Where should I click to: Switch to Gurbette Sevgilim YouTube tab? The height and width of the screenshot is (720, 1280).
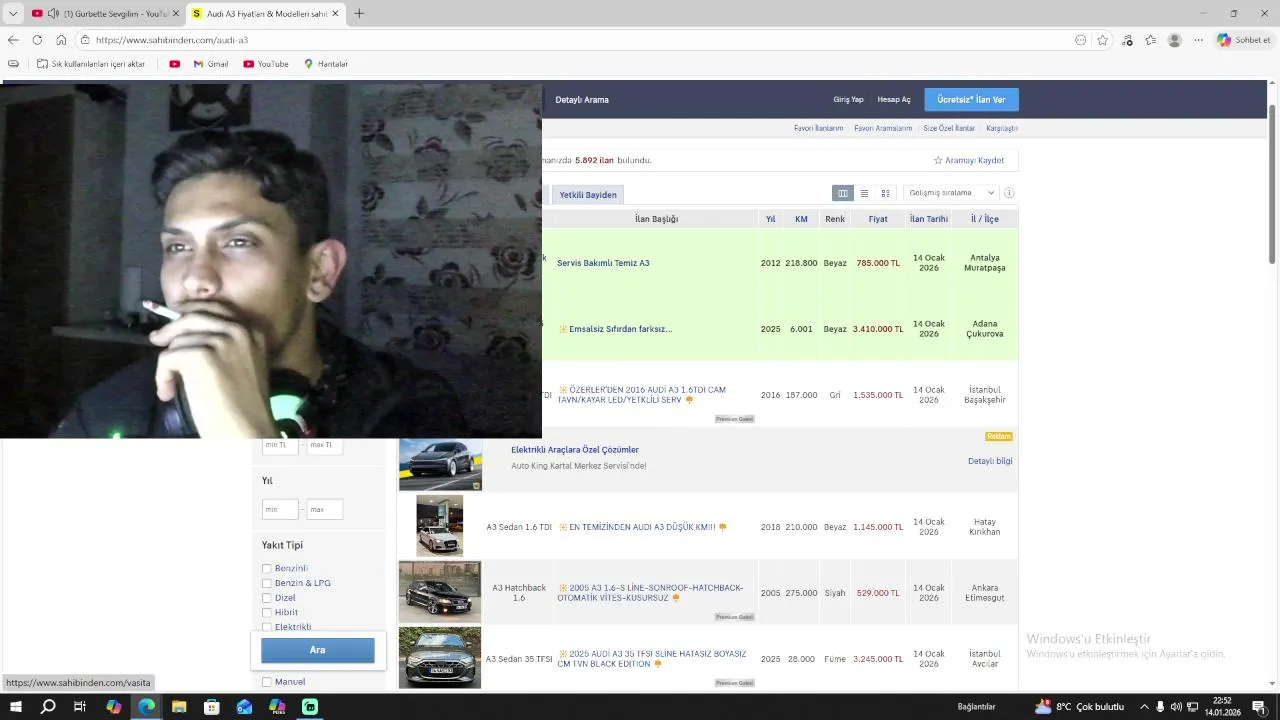(105, 14)
